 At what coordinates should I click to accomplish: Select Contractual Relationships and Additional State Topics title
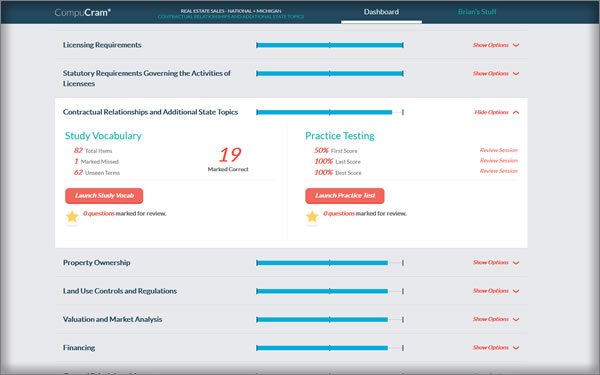(150, 112)
